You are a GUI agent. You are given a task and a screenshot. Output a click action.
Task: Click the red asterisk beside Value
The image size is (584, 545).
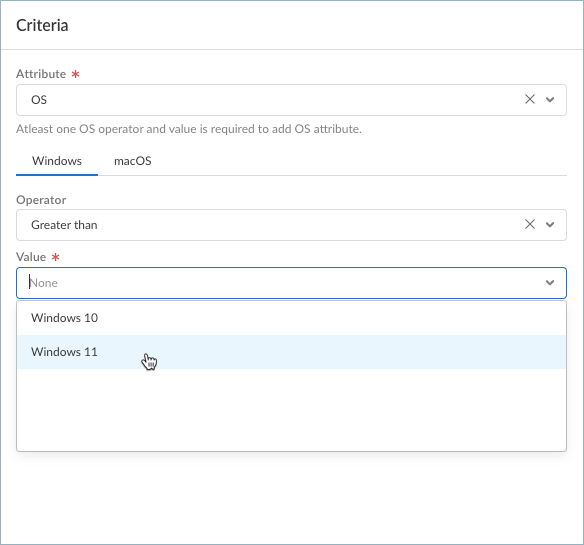[x=55, y=257]
